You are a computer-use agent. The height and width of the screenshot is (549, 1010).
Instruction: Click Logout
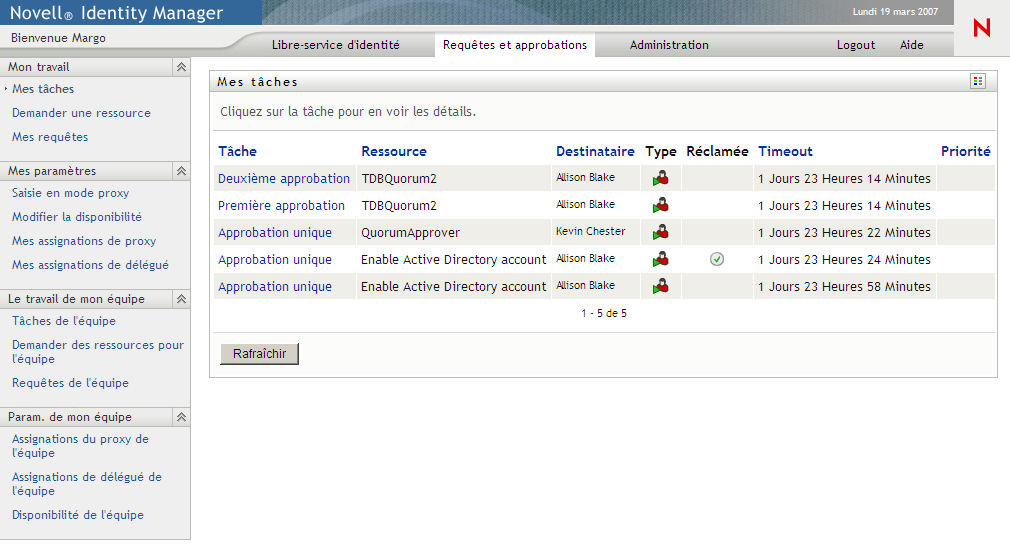[x=856, y=45]
